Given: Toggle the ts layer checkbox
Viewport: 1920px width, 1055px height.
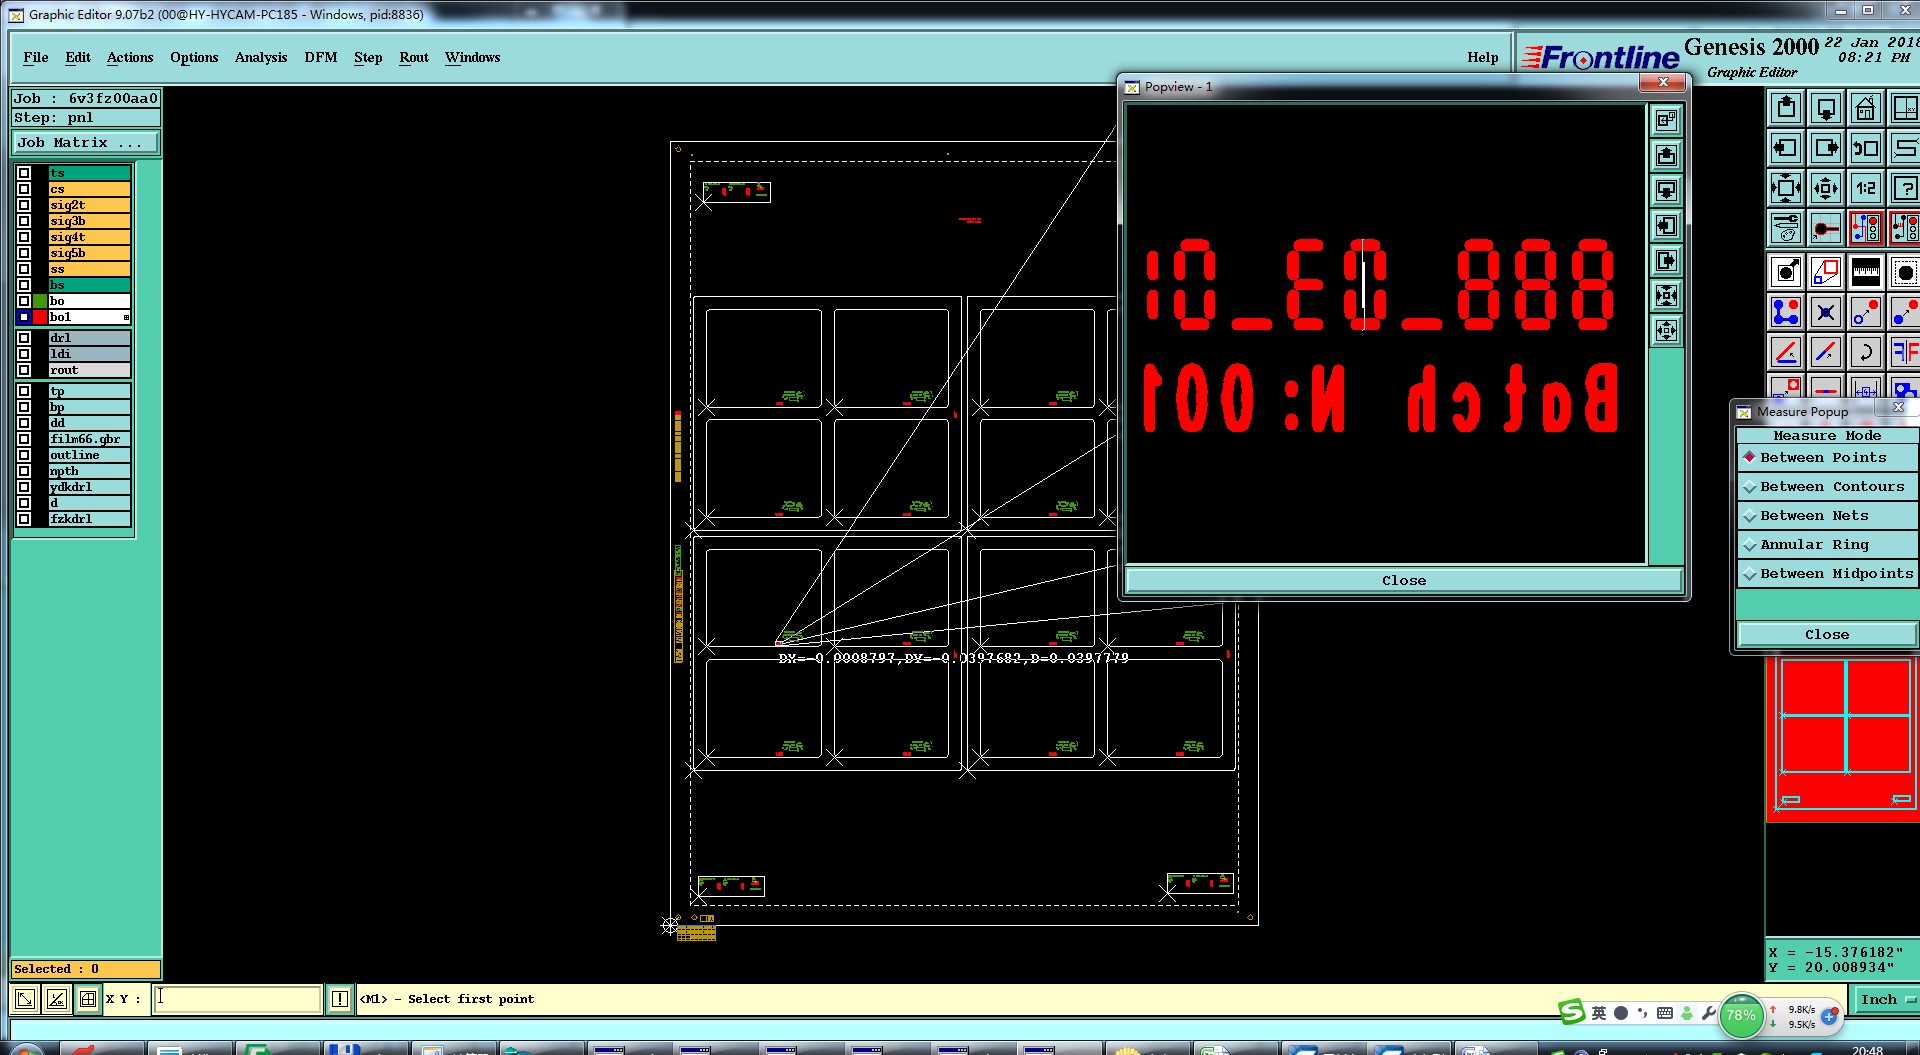Looking at the screenshot, I should [24, 173].
